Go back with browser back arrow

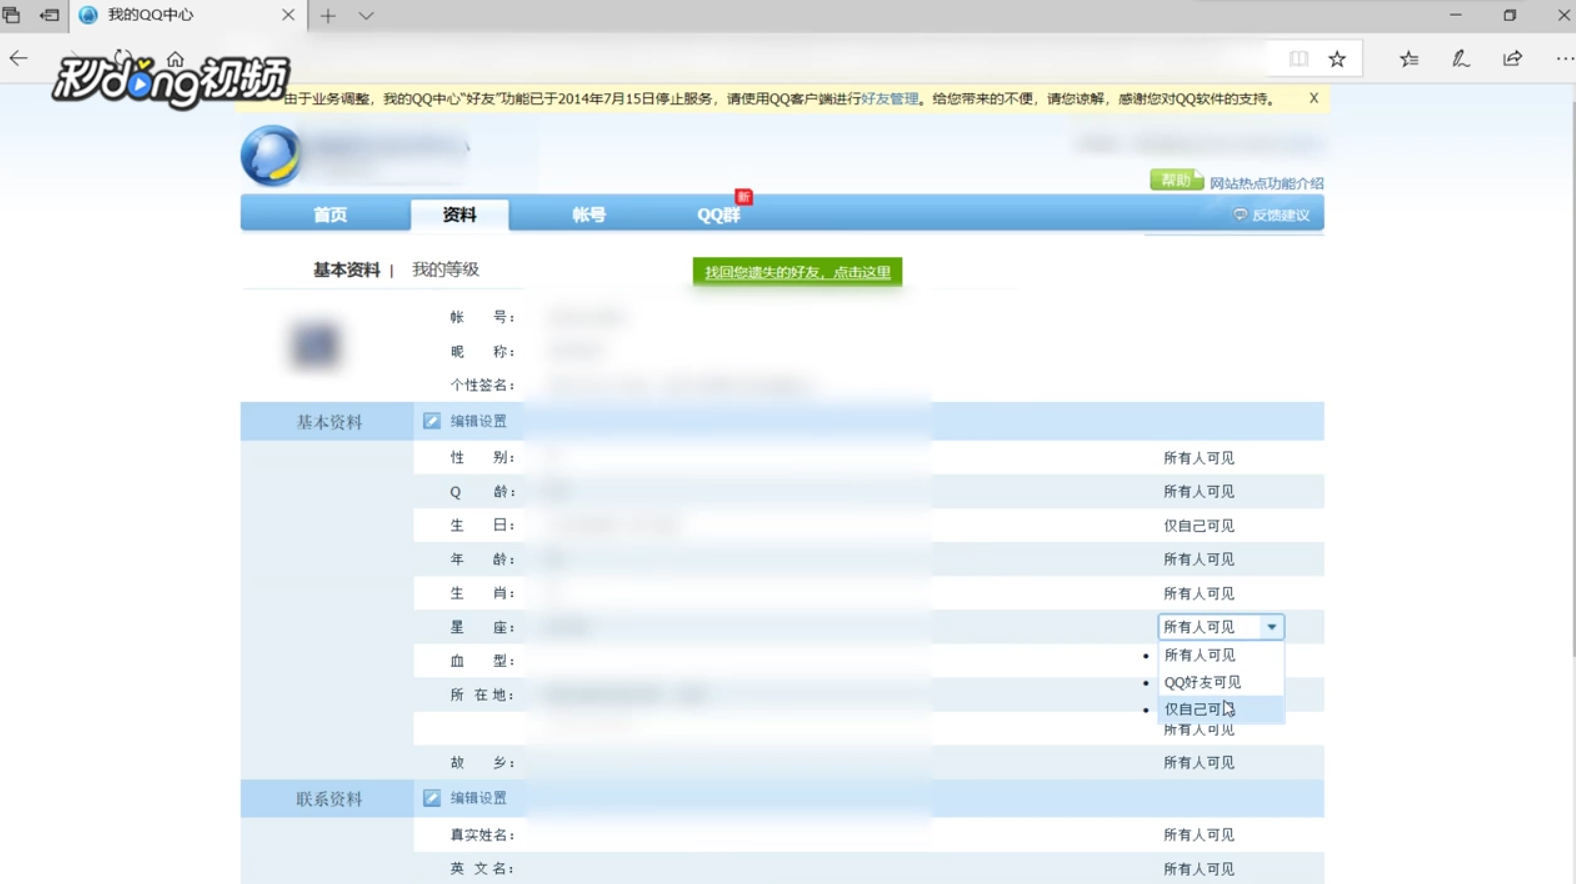pos(19,59)
